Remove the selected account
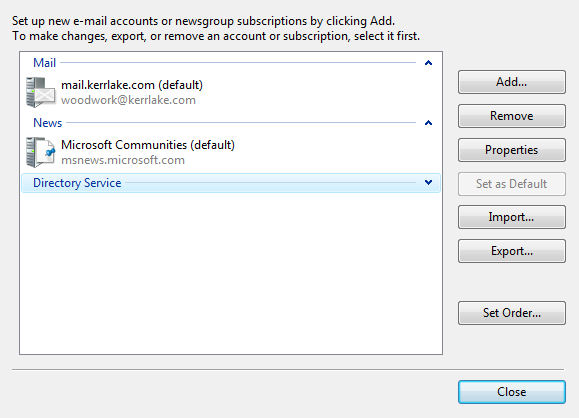The width and height of the screenshot is (579, 418). click(512, 116)
